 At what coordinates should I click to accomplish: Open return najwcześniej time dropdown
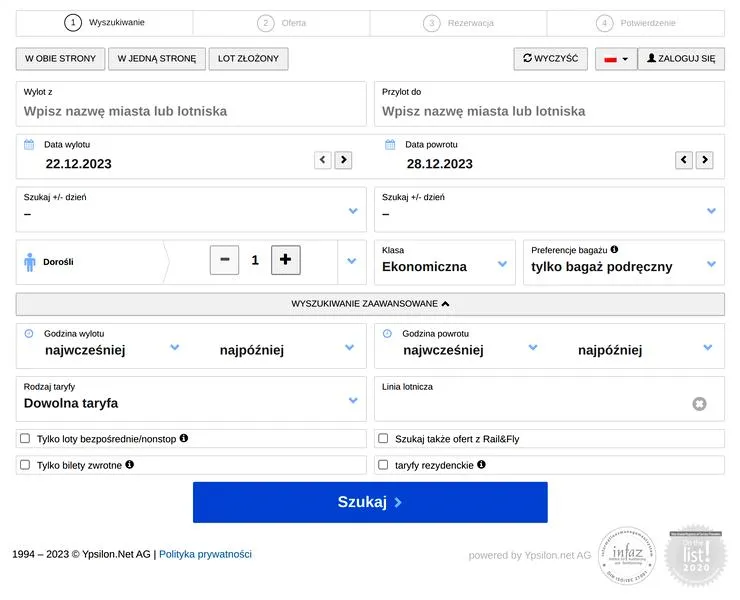[x=470, y=350]
